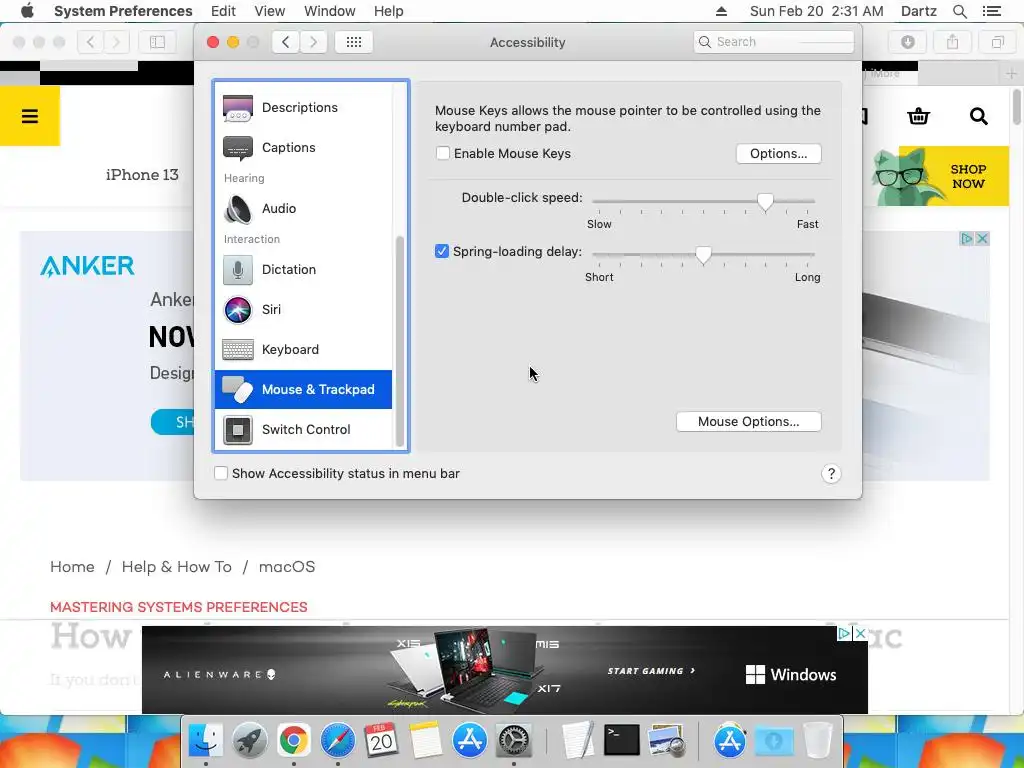Open the hamburger menu on the webpage

click(x=29, y=116)
